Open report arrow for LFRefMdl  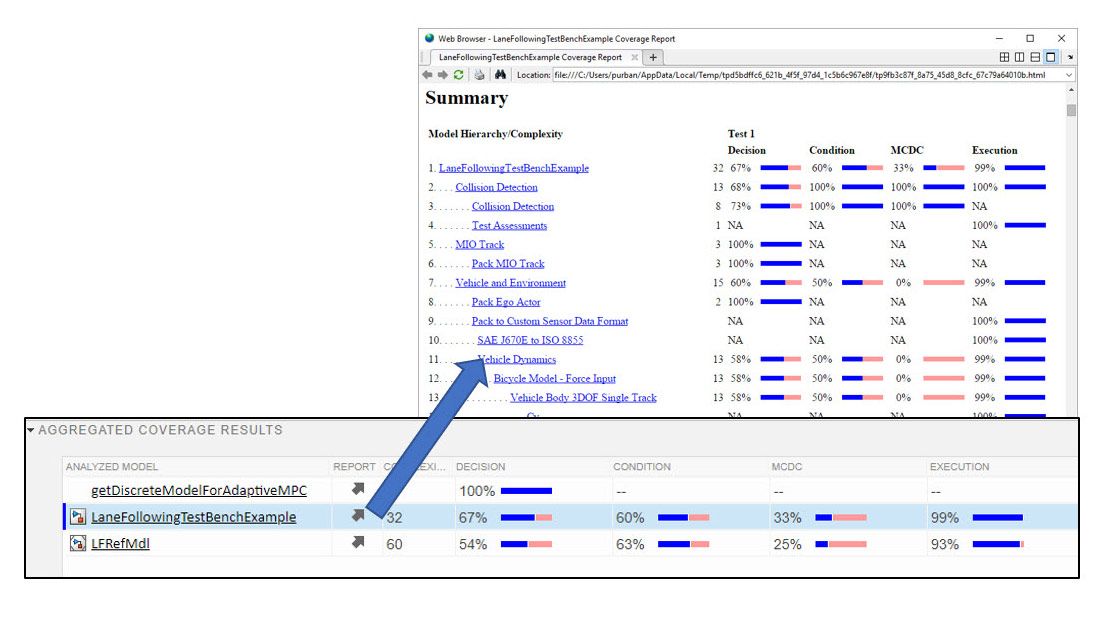tap(358, 543)
